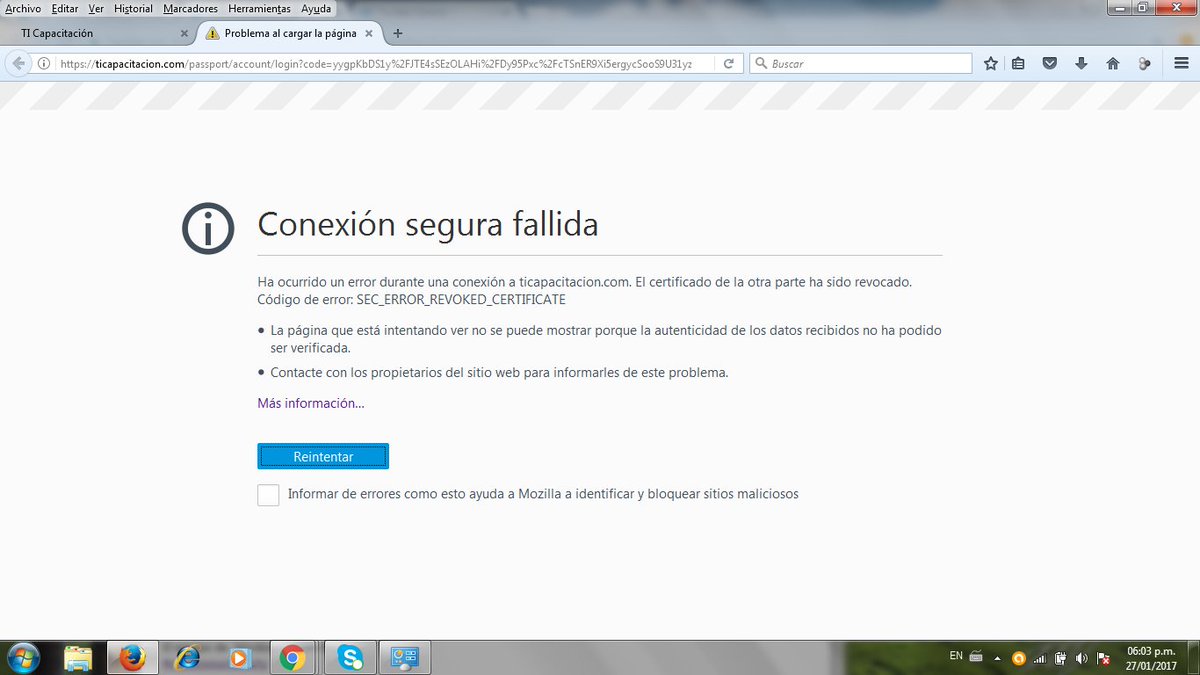This screenshot has height=675, width=1200.
Task: Open the Historial menu
Action: point(134,8)
